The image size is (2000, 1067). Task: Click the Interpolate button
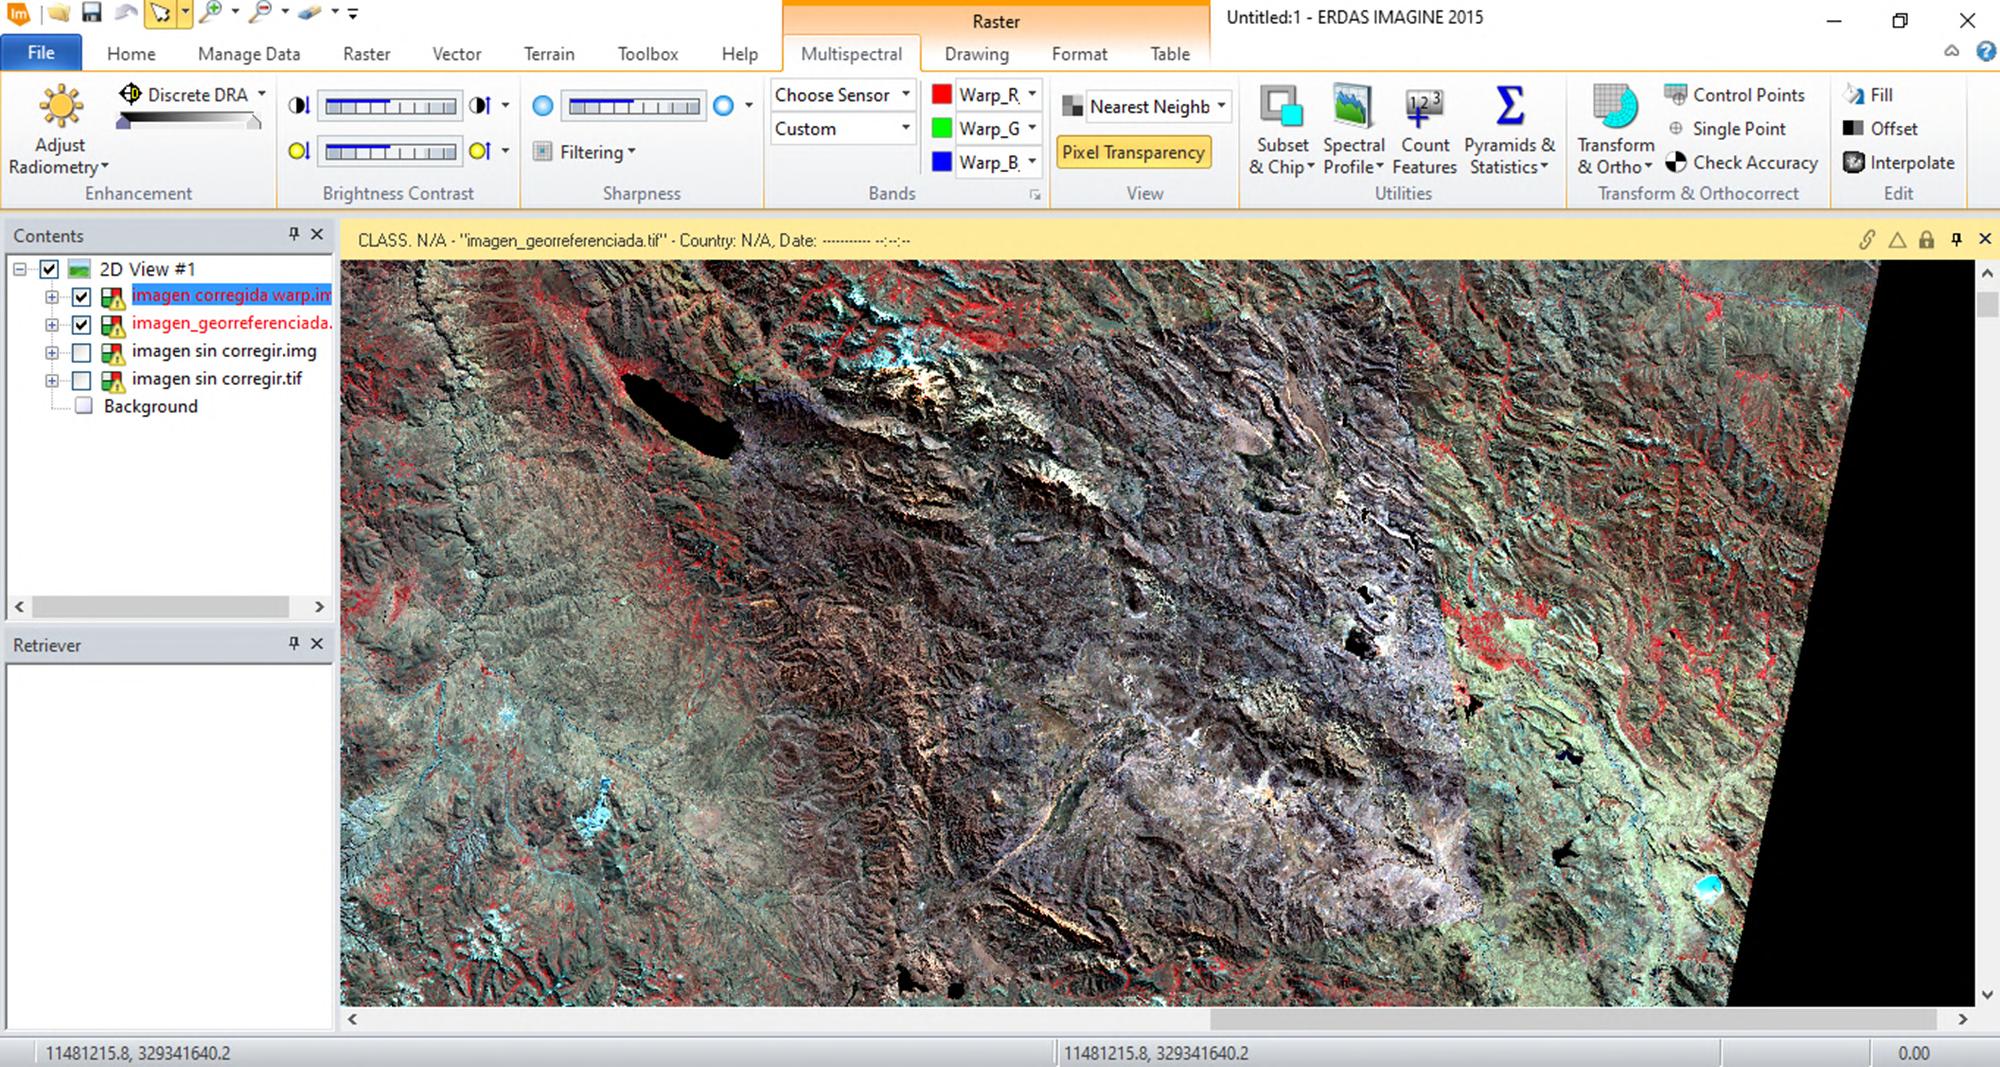pyautogui.click(x=1899, y=162)
